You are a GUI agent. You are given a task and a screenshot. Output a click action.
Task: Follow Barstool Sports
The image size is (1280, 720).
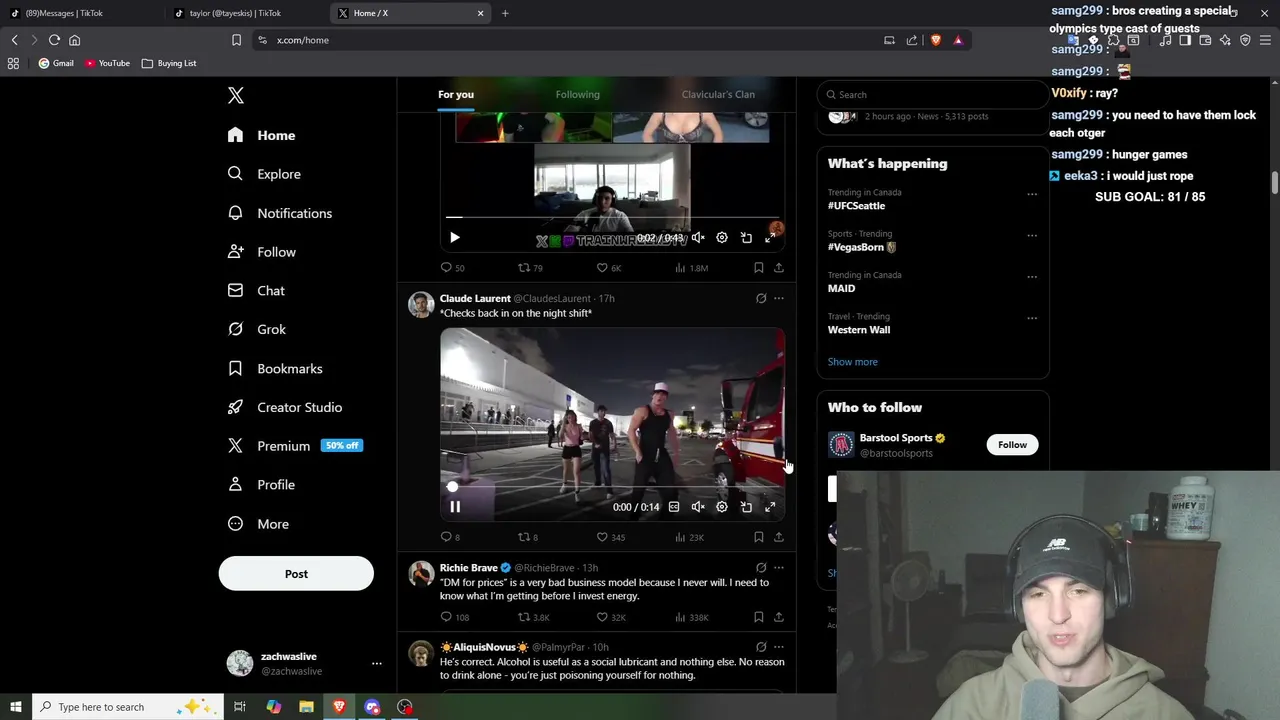(1012, 445)
